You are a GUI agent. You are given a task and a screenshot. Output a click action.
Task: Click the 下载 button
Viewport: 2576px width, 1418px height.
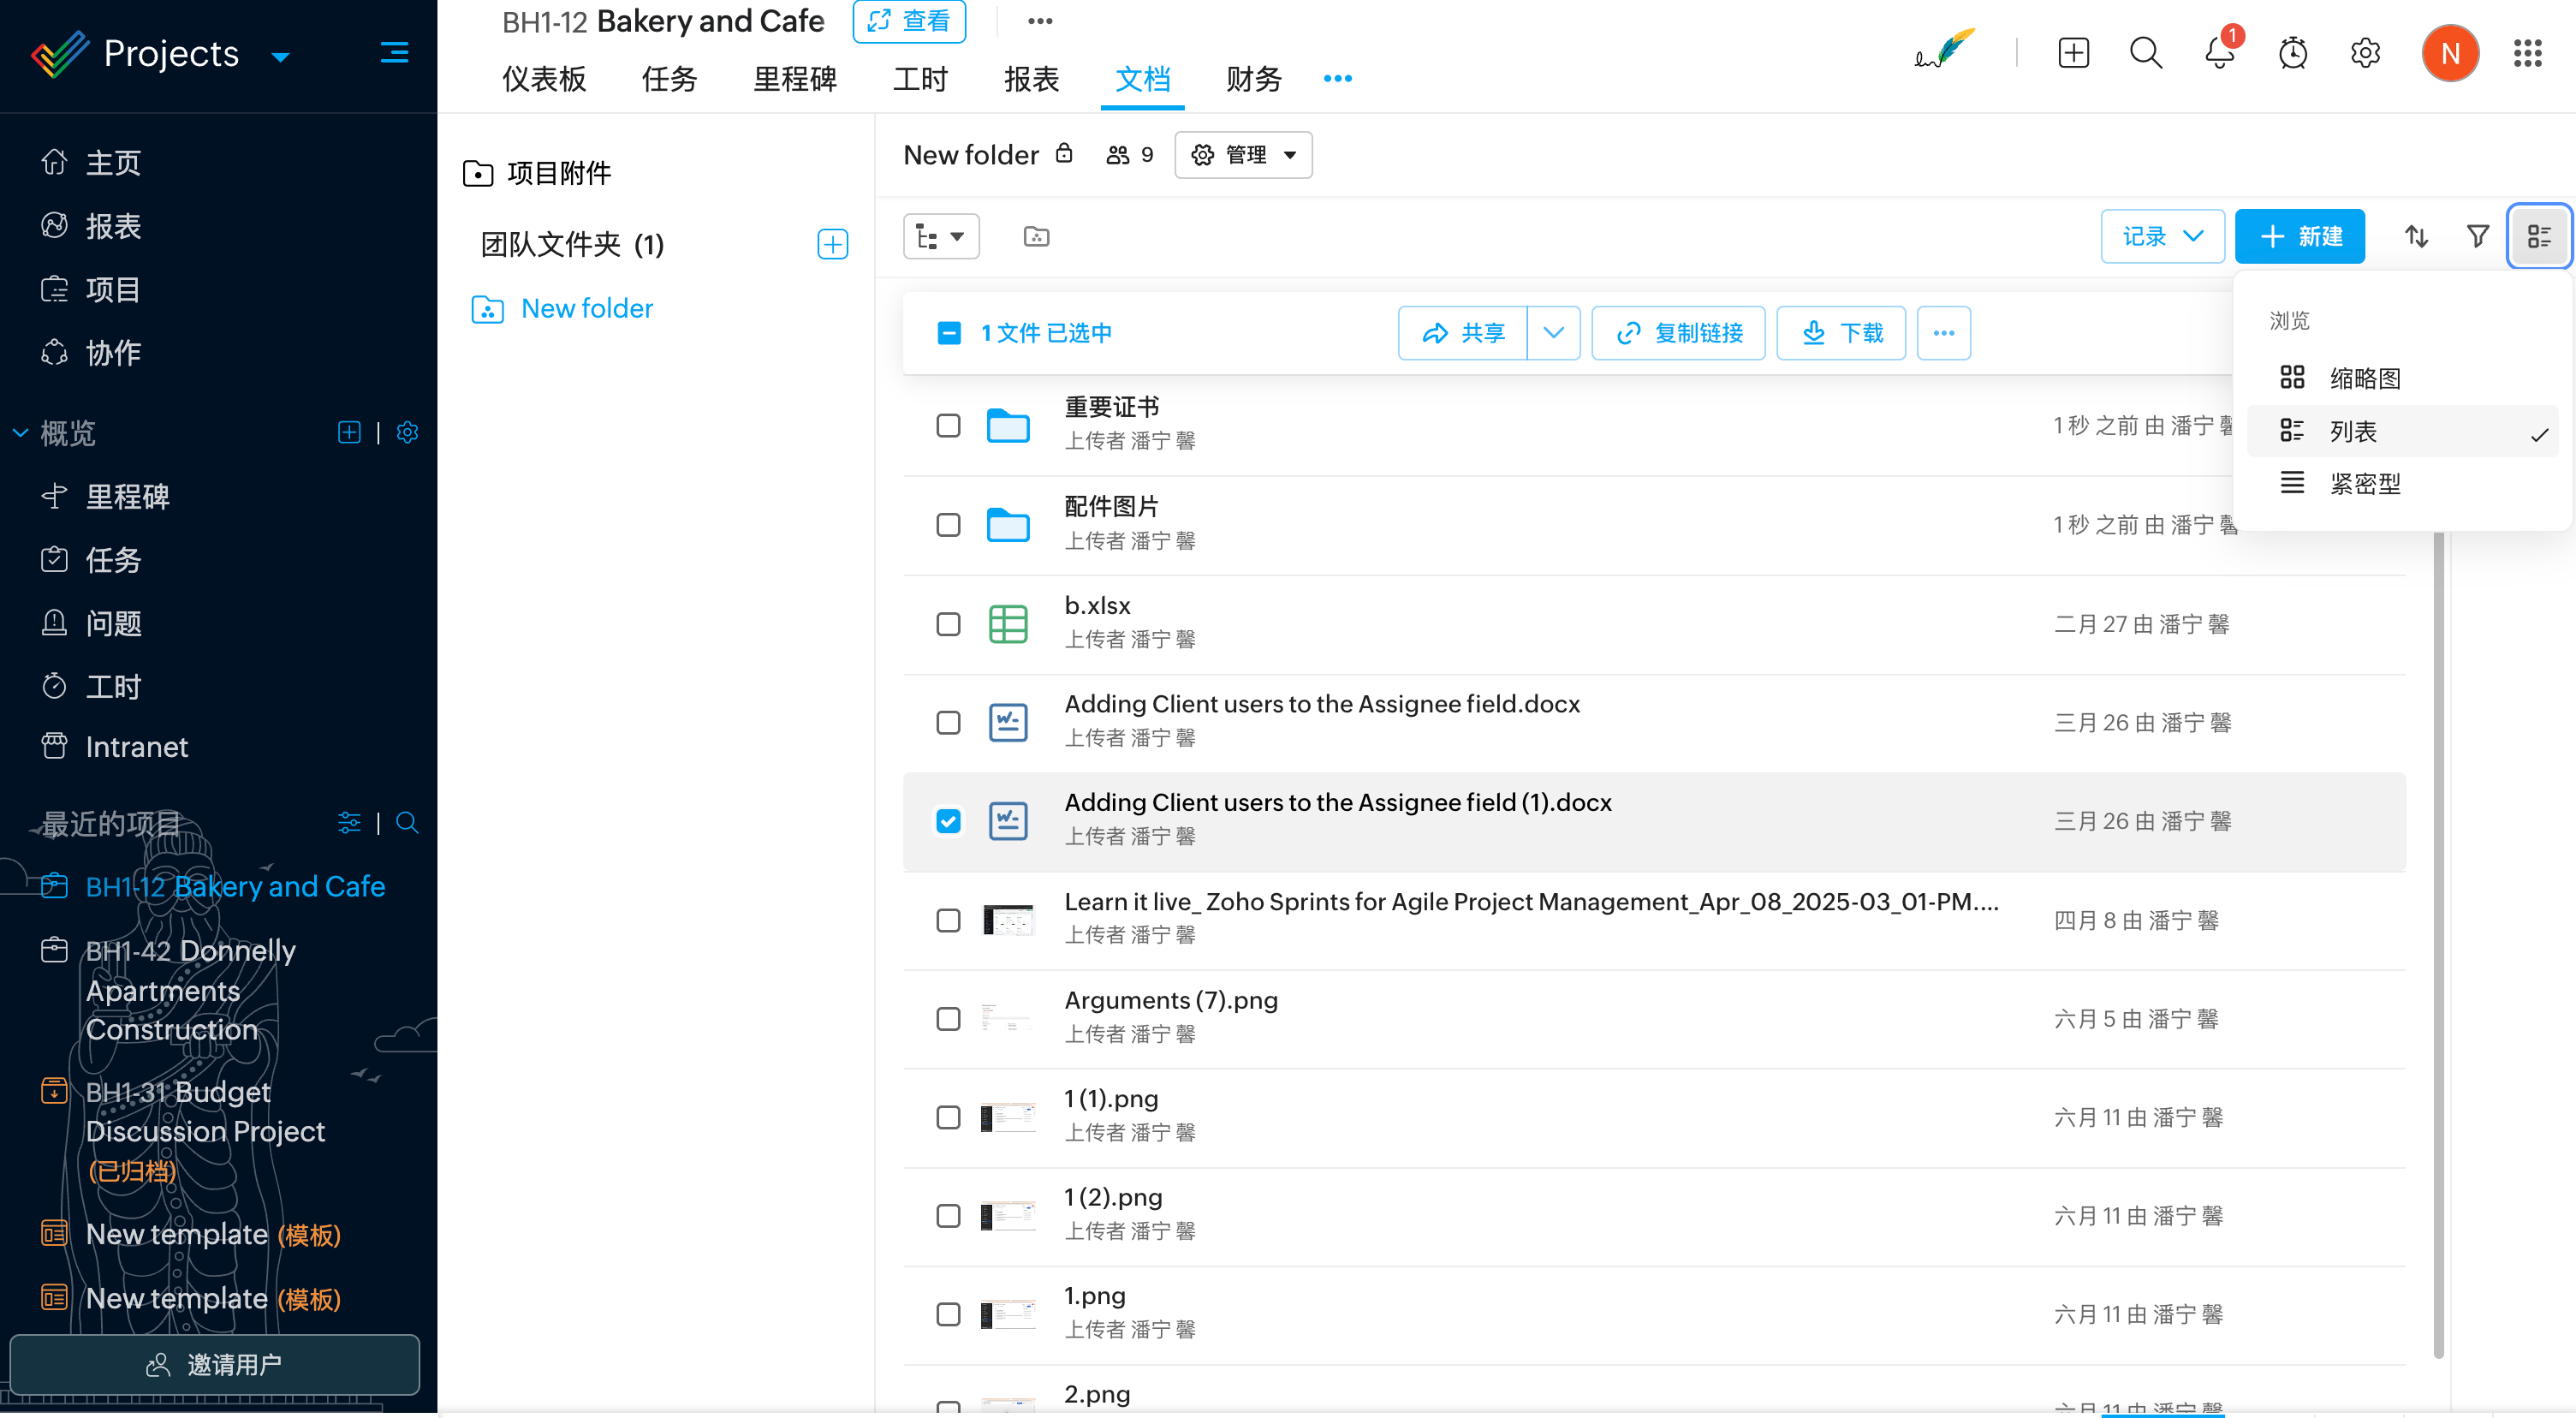tap(1841, 333)
